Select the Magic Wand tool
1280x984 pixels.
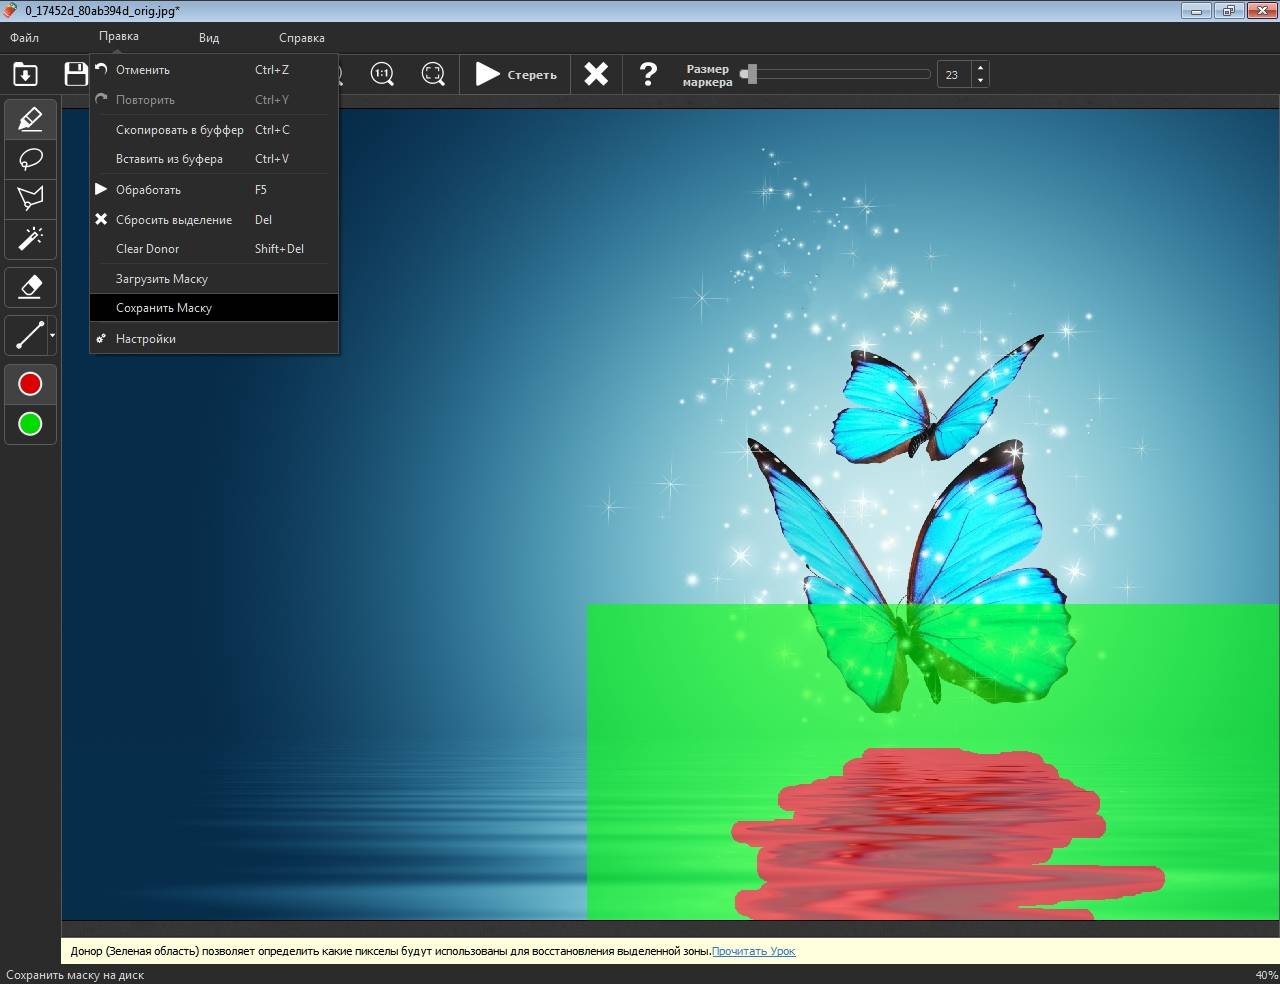(30, 238)
